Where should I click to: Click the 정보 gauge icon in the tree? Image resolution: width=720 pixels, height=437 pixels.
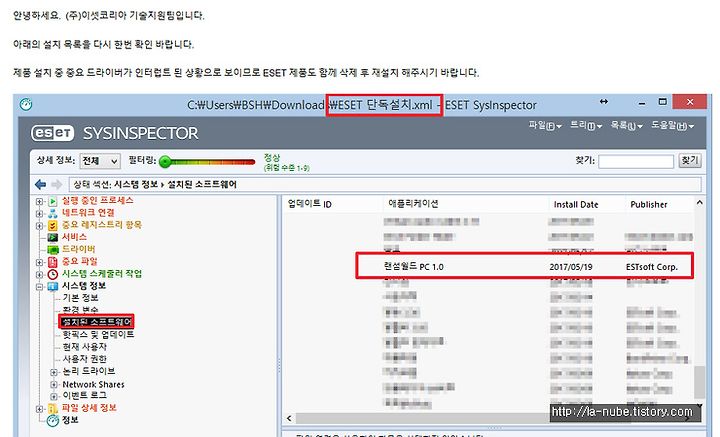pyautogui.click(x=53, y=420)
